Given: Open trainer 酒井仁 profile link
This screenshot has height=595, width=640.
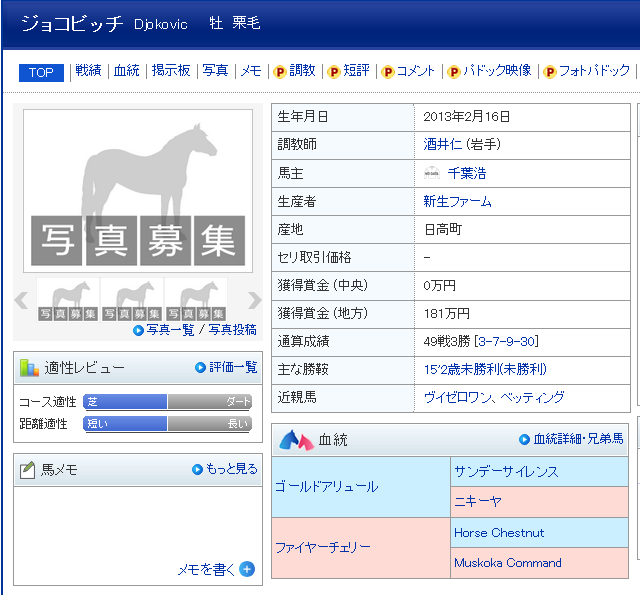Looking at the screenshot, I should pos(449,144).
